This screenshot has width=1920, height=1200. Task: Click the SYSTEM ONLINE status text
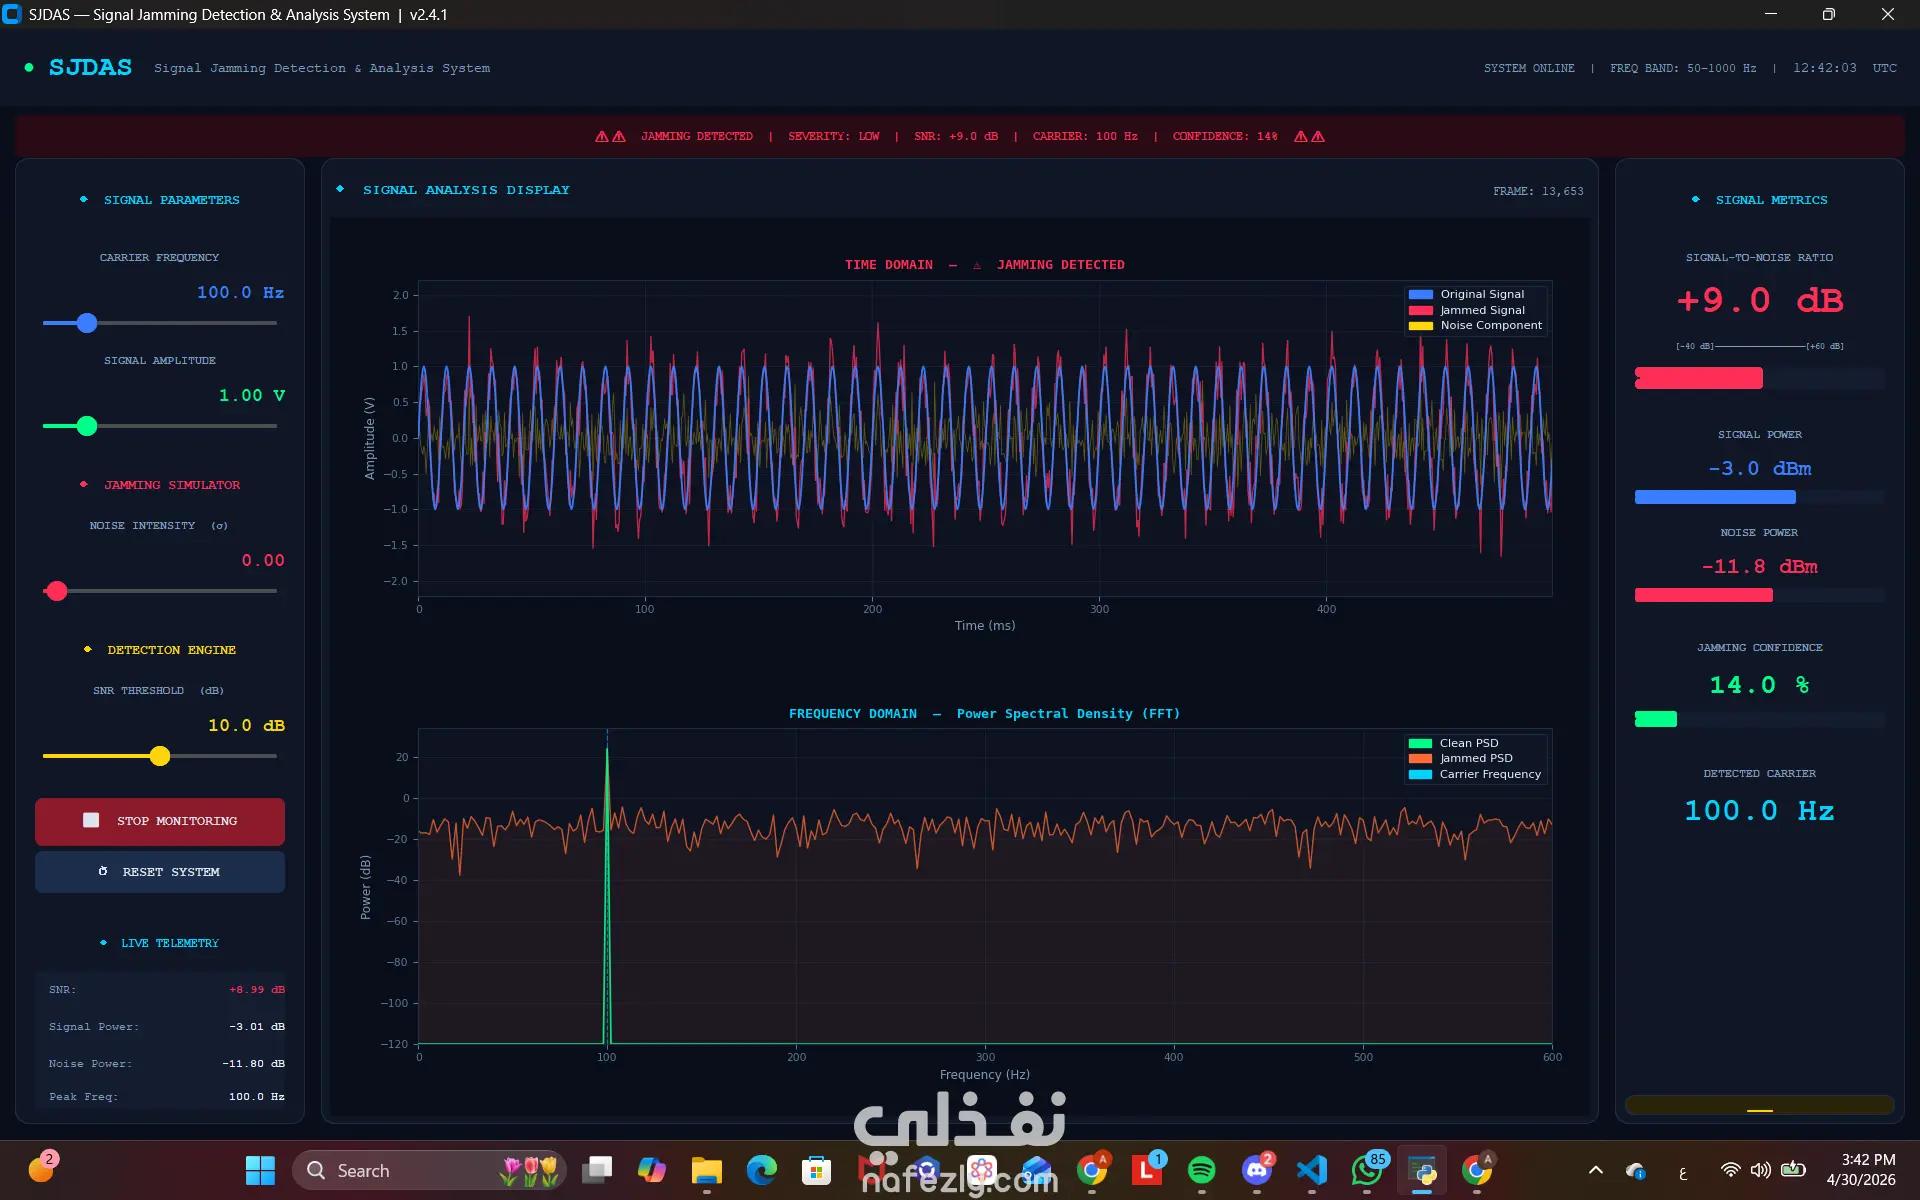click(x=1529, y=68)
